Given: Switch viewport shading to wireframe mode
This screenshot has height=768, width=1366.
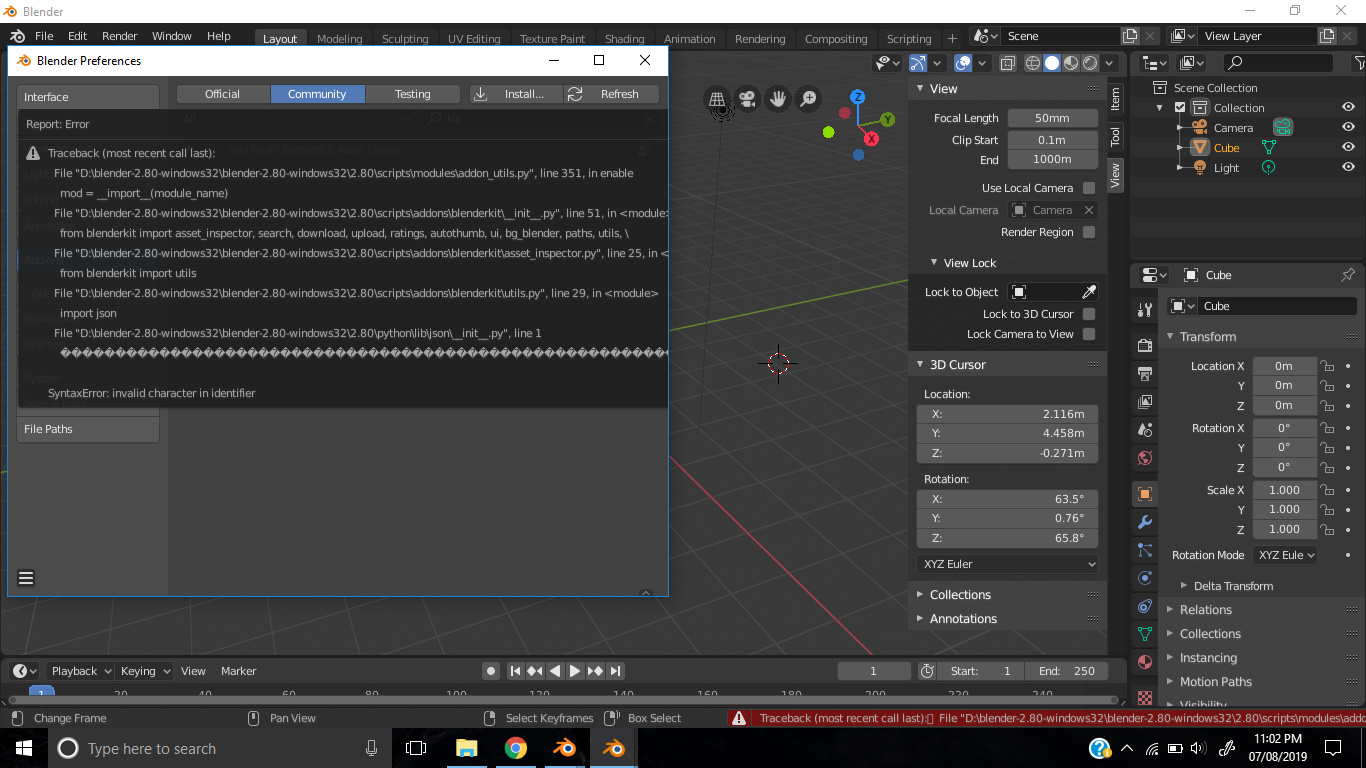Looking at the screenshot, I should tap(1031, 62).
